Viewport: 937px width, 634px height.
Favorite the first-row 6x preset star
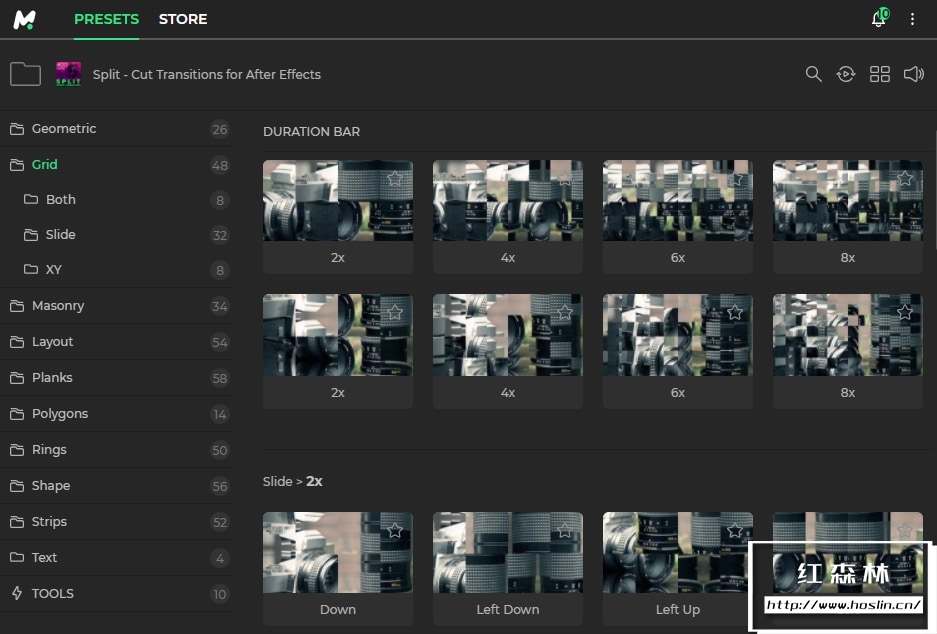[735, 178]
